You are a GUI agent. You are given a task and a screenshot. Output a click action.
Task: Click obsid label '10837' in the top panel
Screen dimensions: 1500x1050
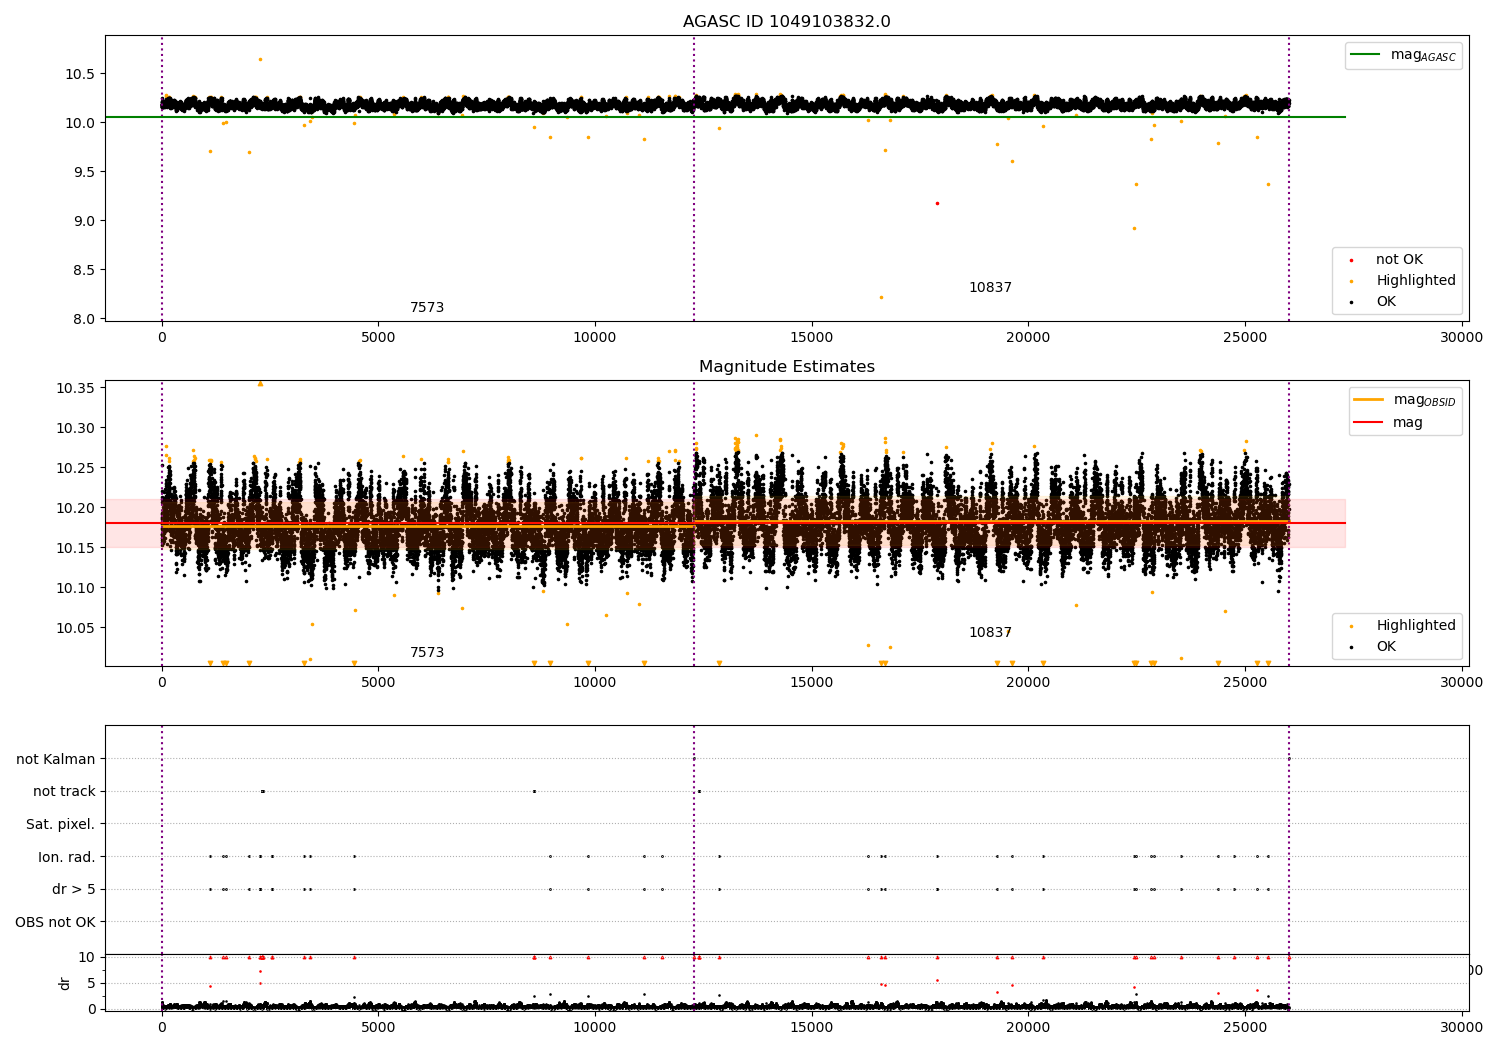[x=990, y=288]
